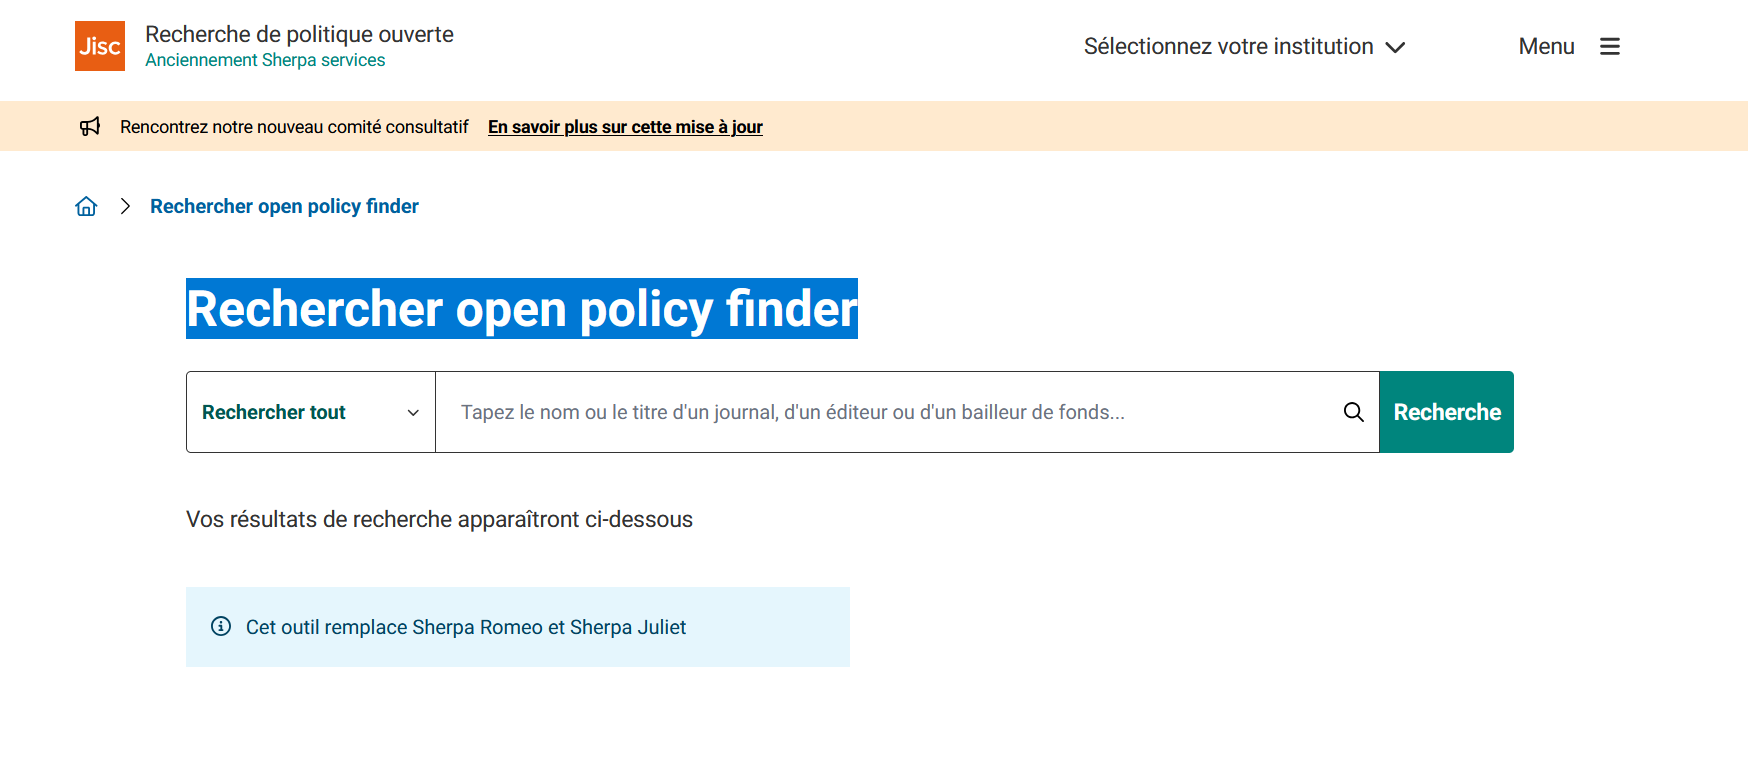Expand the Sélectionnez votre institution selector

[1227, 46]
